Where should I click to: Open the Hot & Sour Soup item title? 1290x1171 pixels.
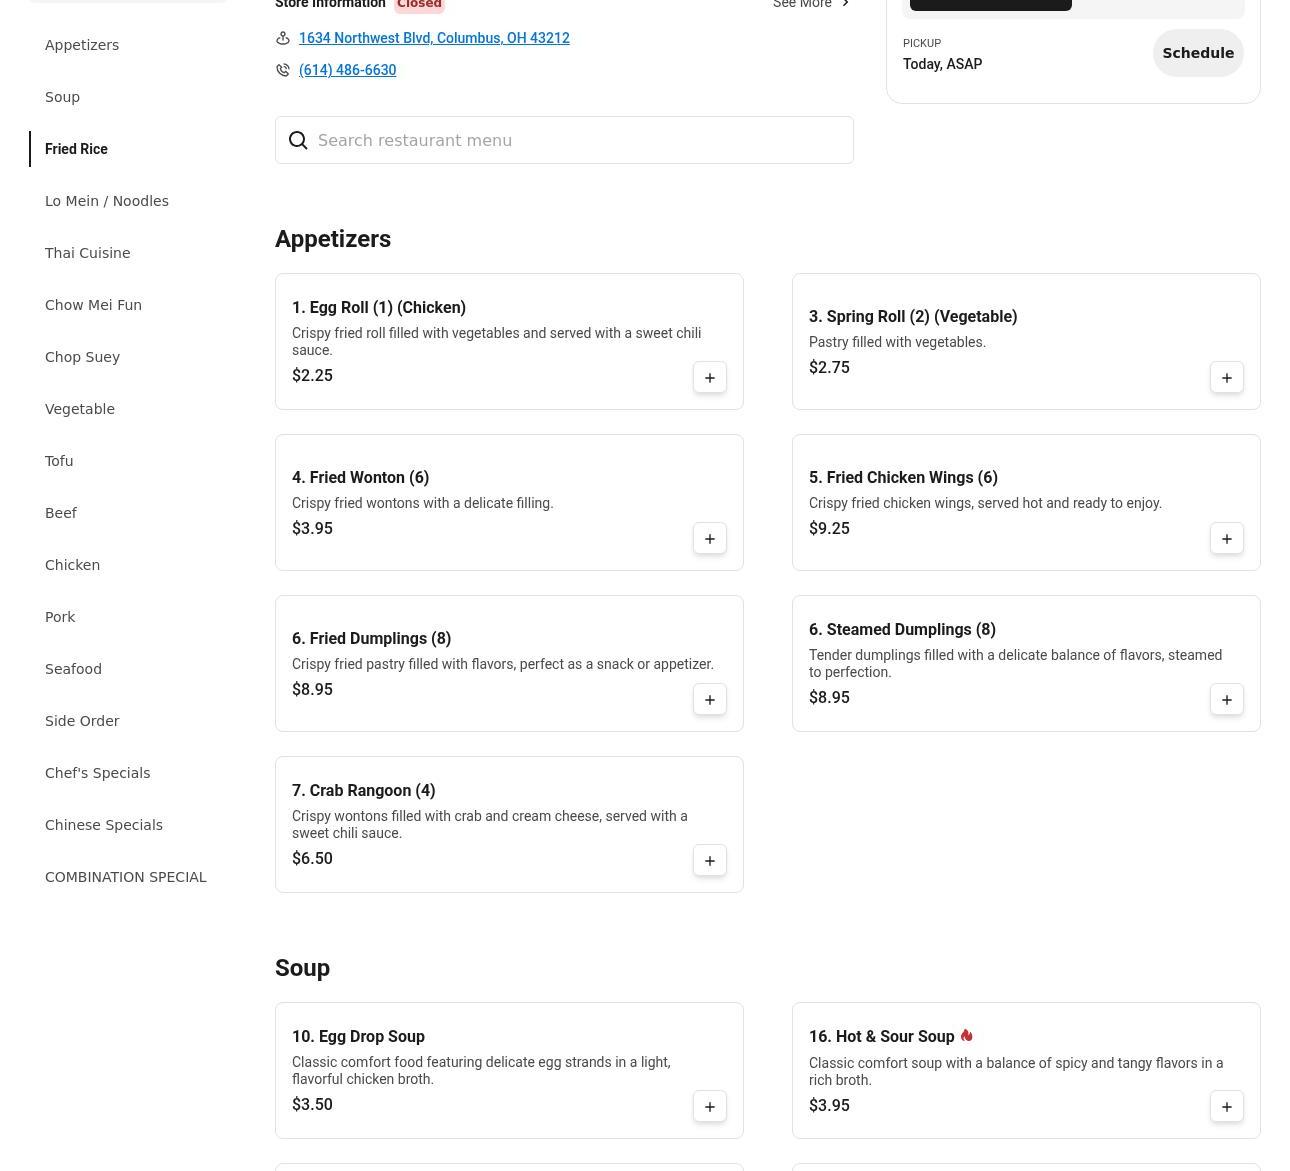881,1037
